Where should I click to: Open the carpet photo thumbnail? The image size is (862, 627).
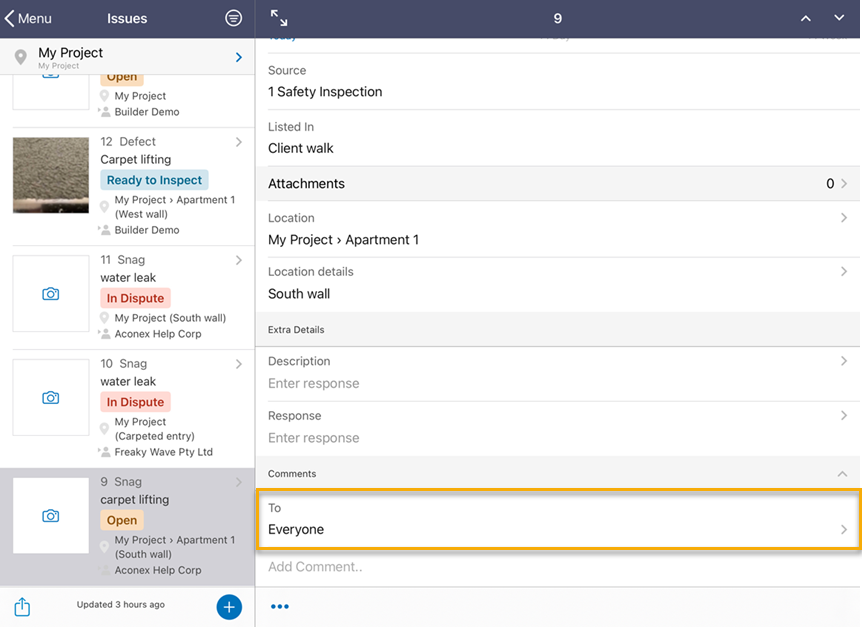[51, 175]
